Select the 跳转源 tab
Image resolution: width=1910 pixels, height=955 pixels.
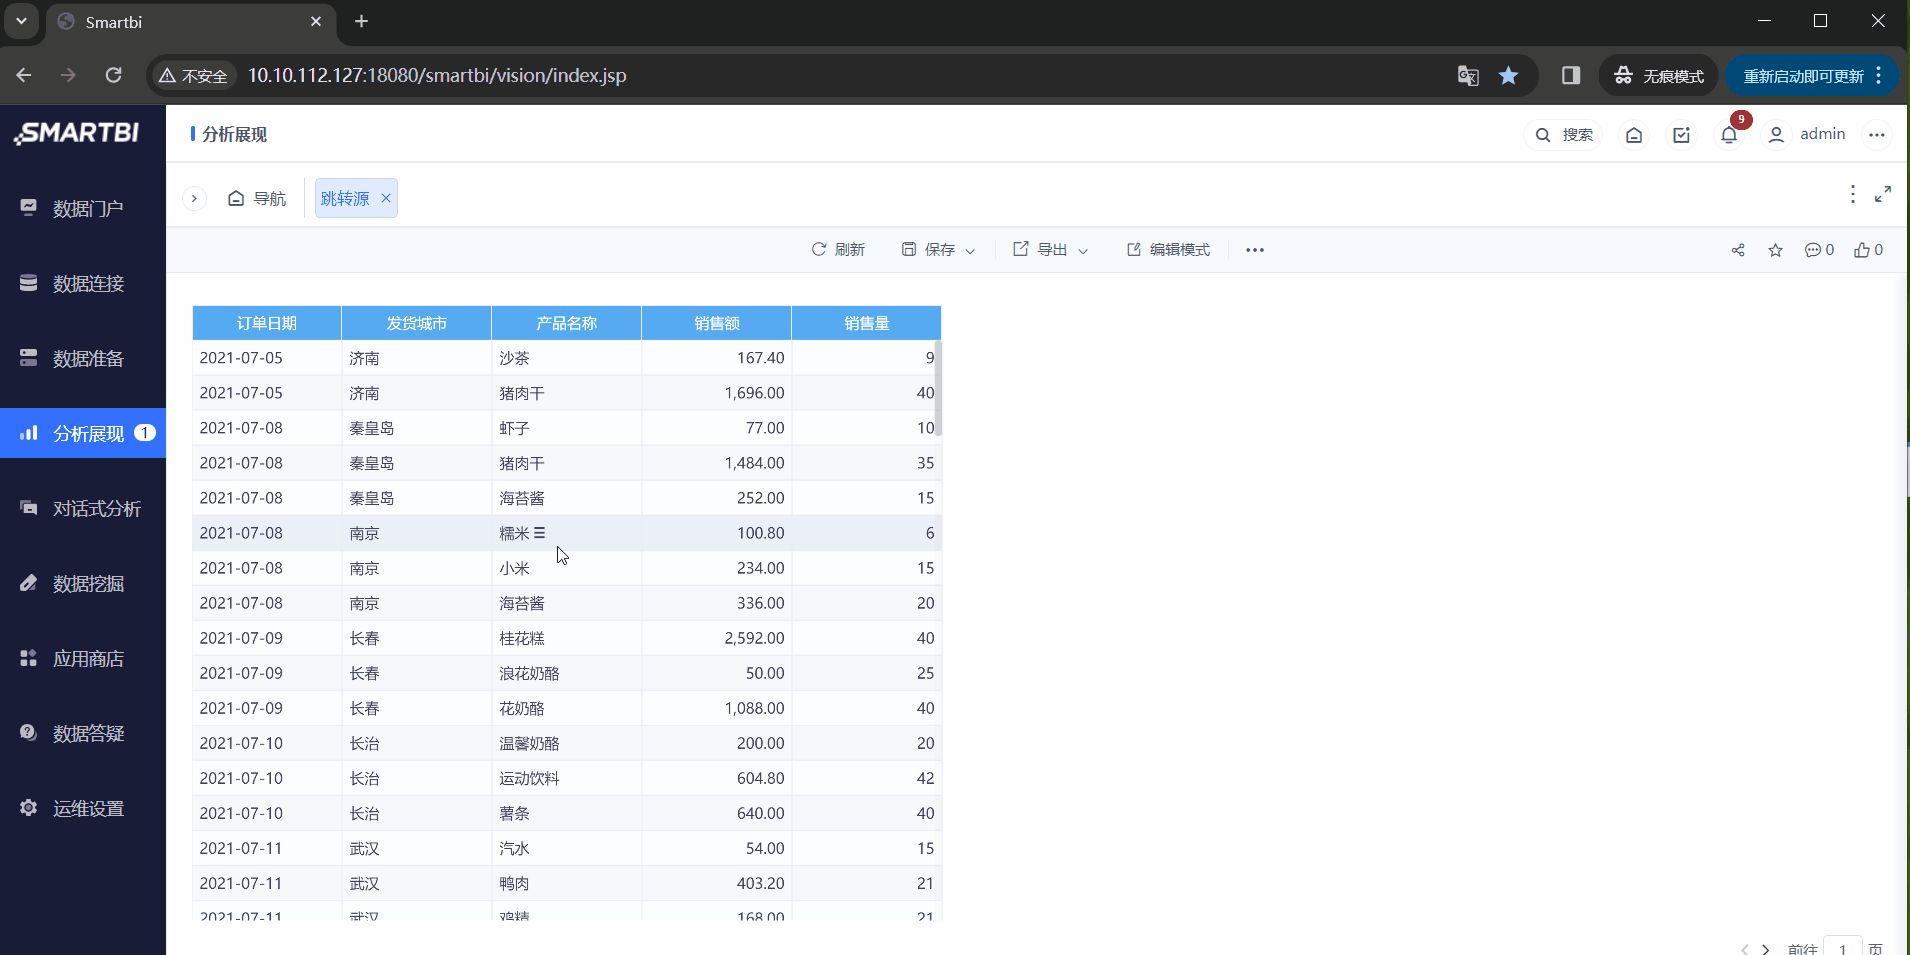click(345, 198)
